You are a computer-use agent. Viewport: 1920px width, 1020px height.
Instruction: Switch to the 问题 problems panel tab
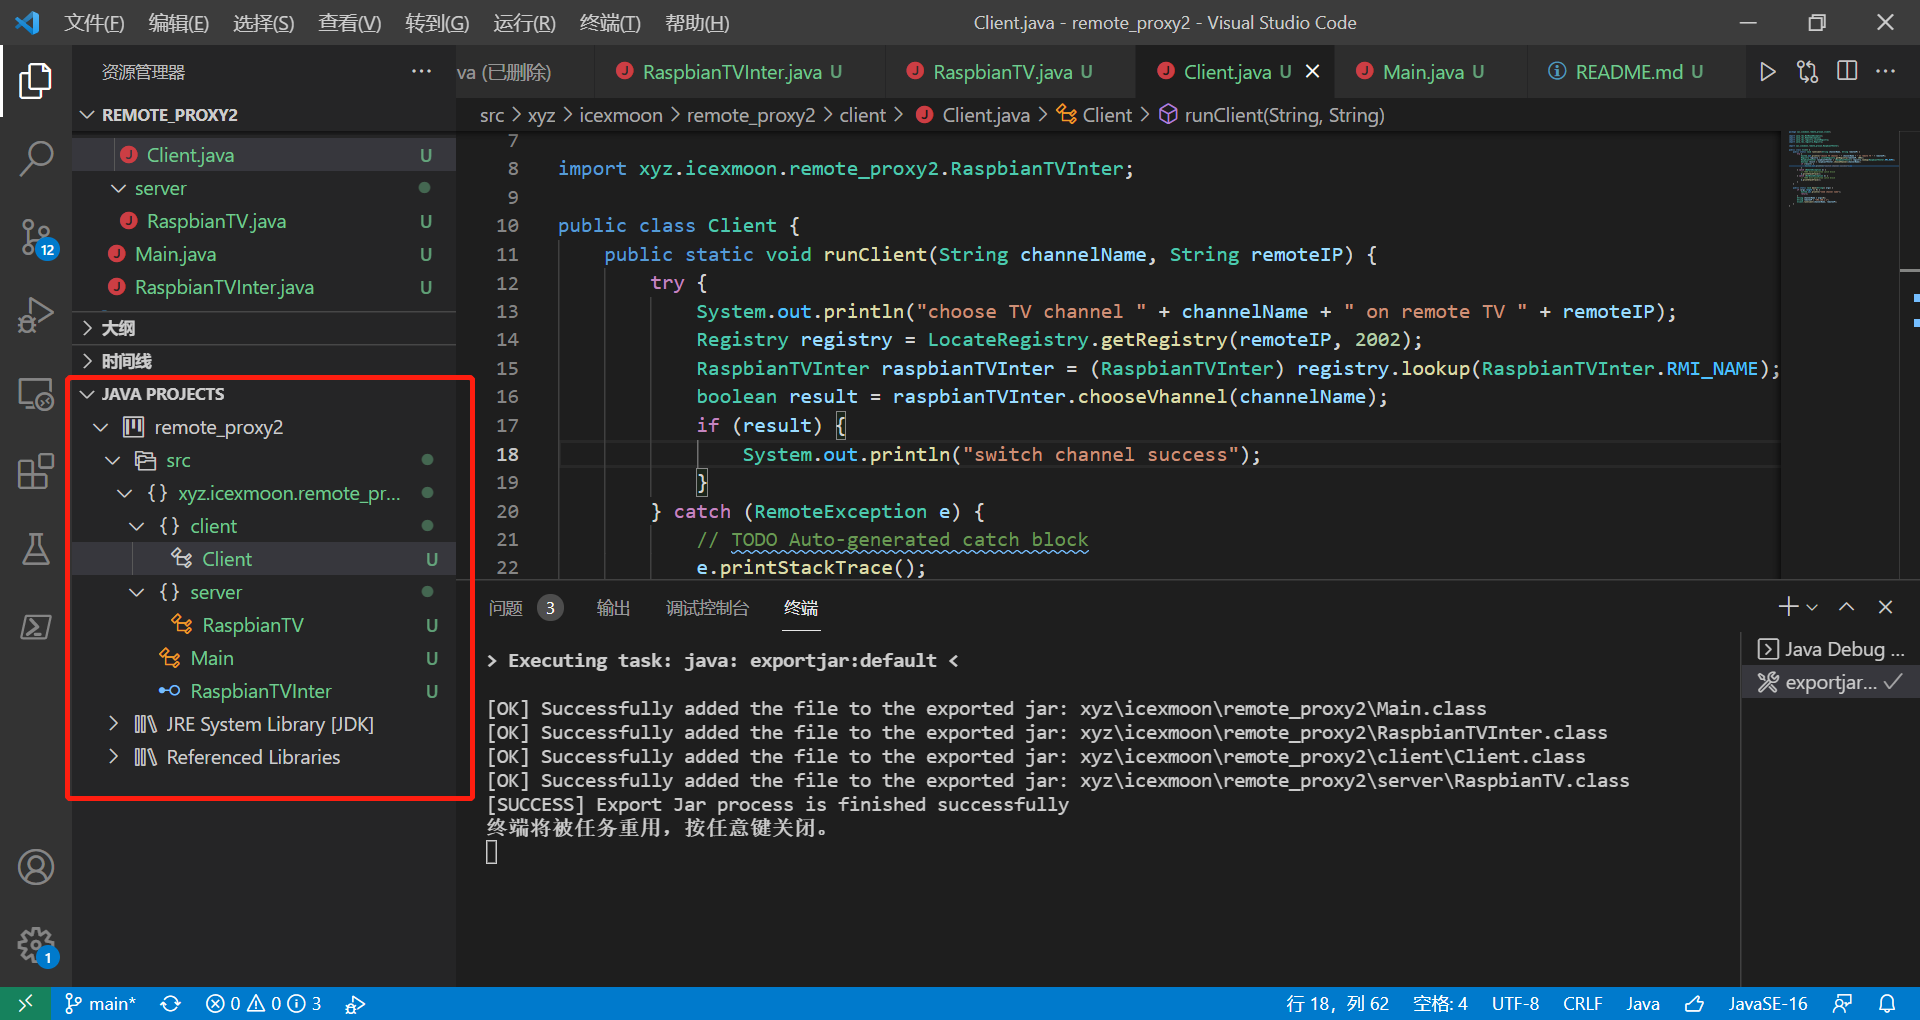pyautogui.click(x=506, y=608)
